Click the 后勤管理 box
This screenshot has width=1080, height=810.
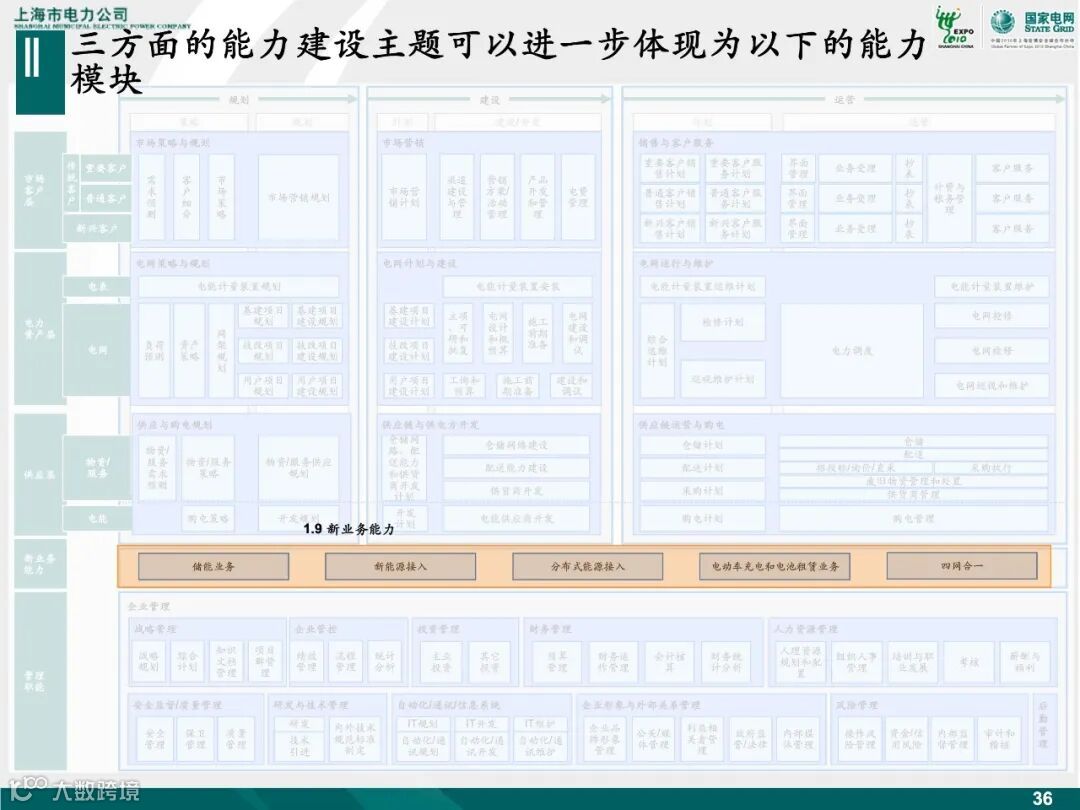click(x=1043, y=729)
